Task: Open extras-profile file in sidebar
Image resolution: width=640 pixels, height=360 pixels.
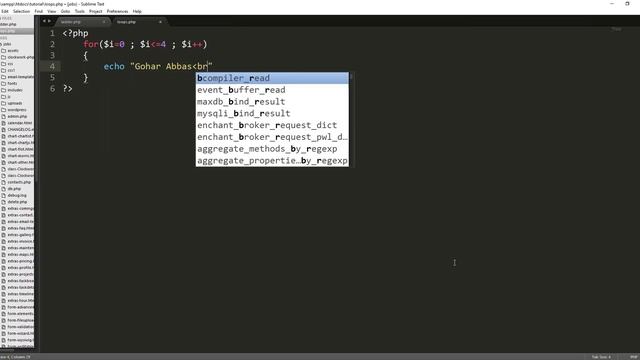Action: (20, 267)
